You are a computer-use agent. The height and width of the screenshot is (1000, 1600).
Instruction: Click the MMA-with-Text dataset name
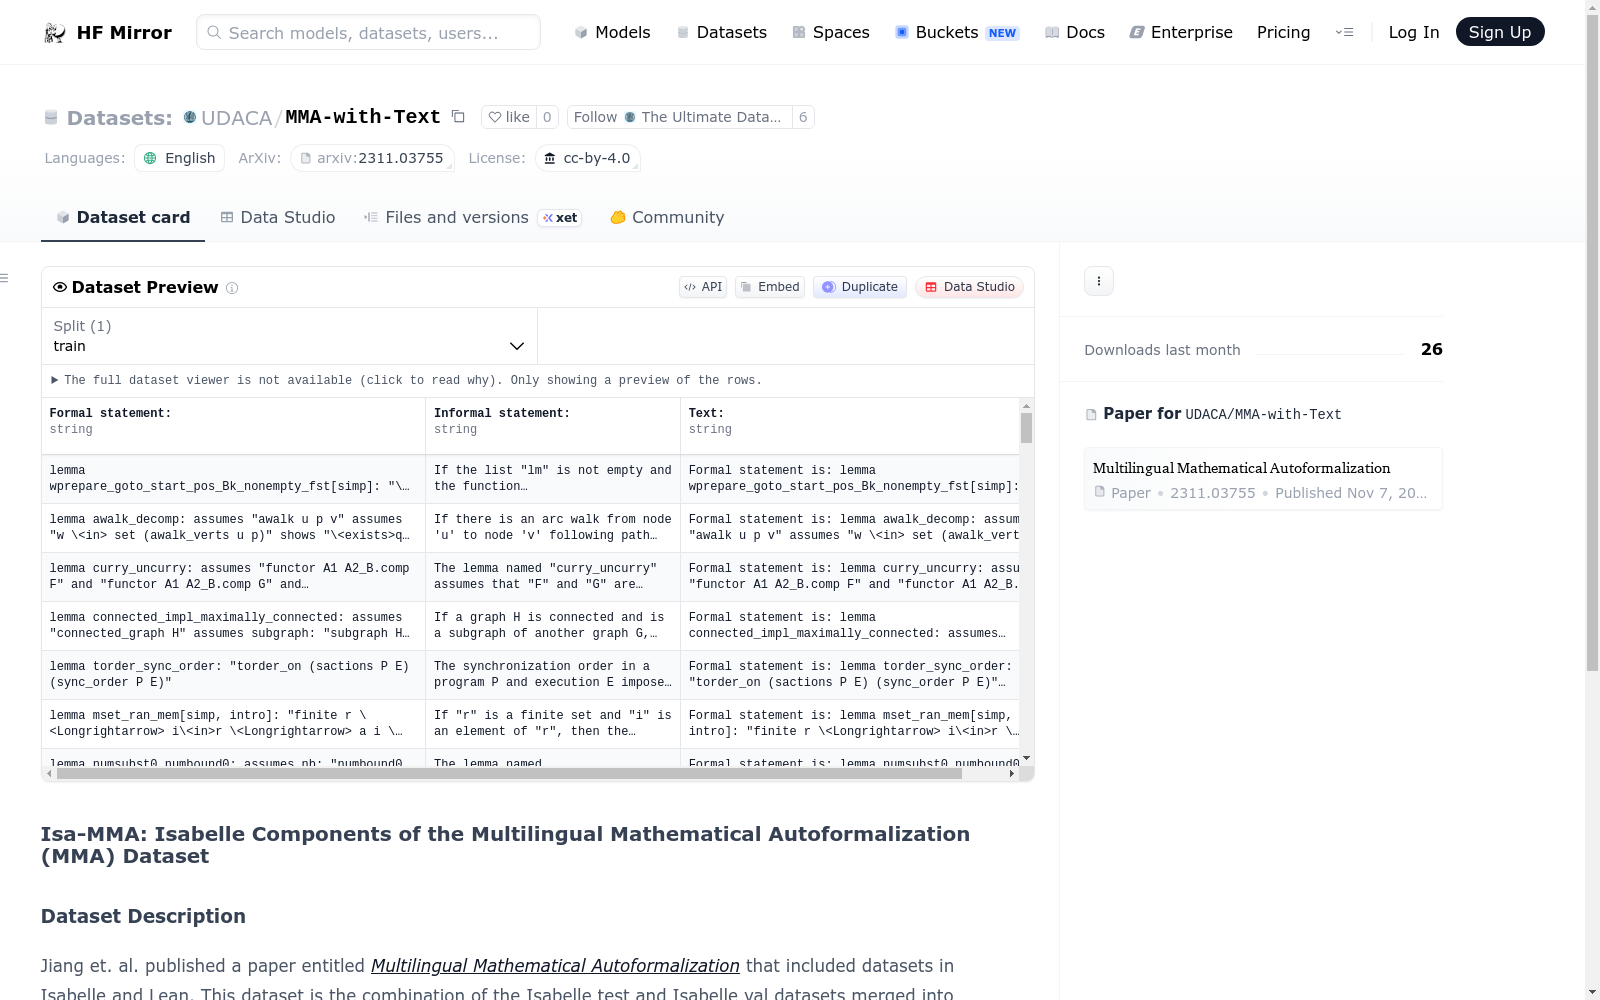coord(363,117)
